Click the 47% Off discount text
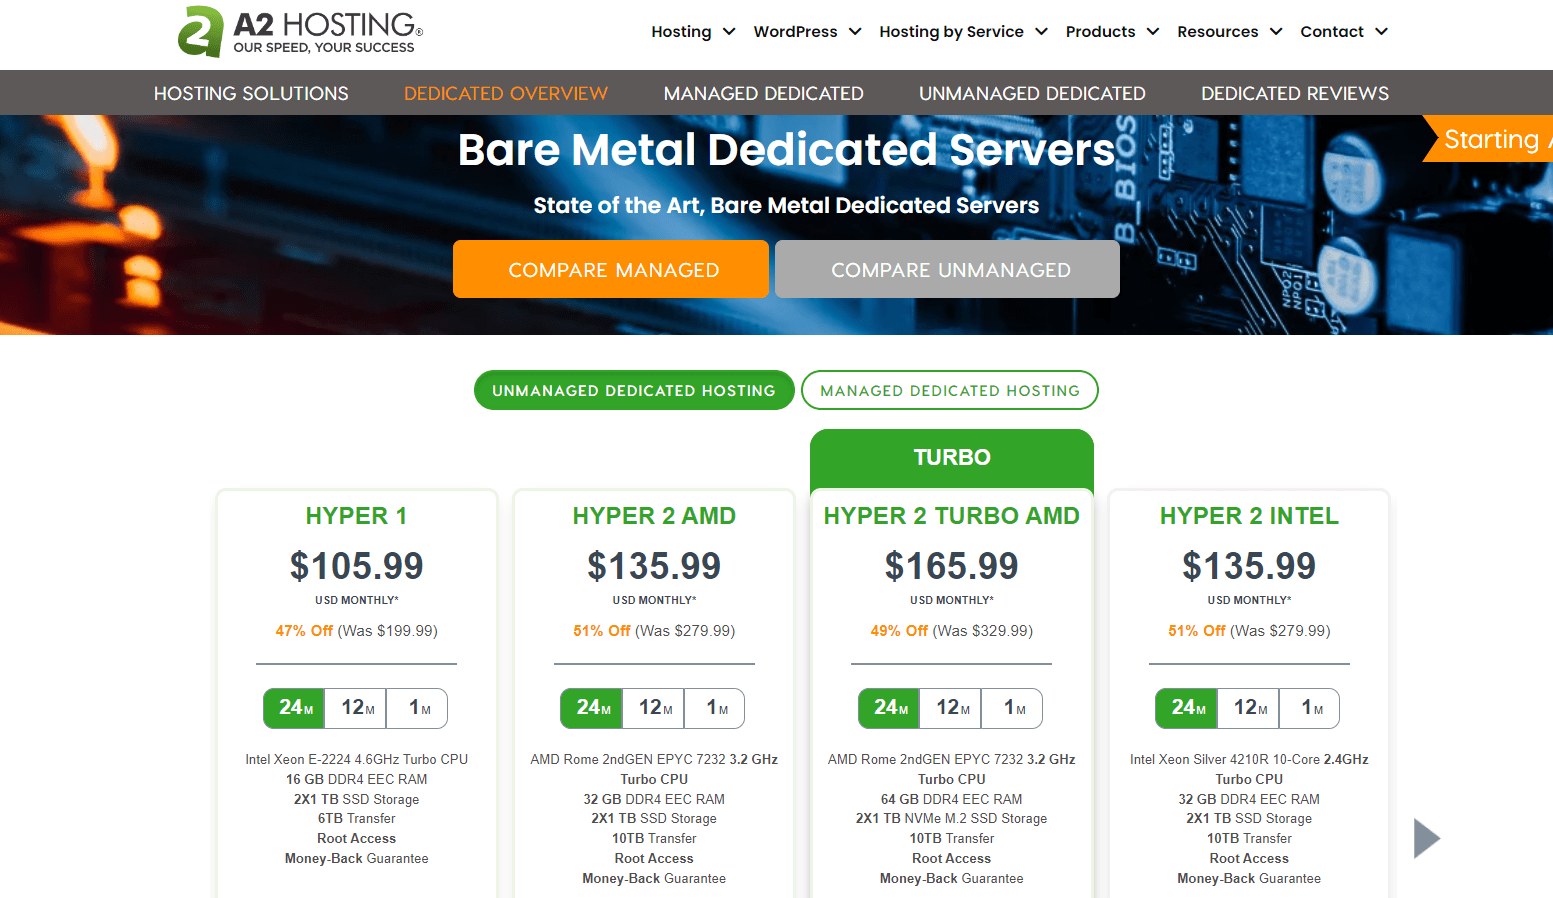This screenshot has width=1553, height=898. (304, 631)
